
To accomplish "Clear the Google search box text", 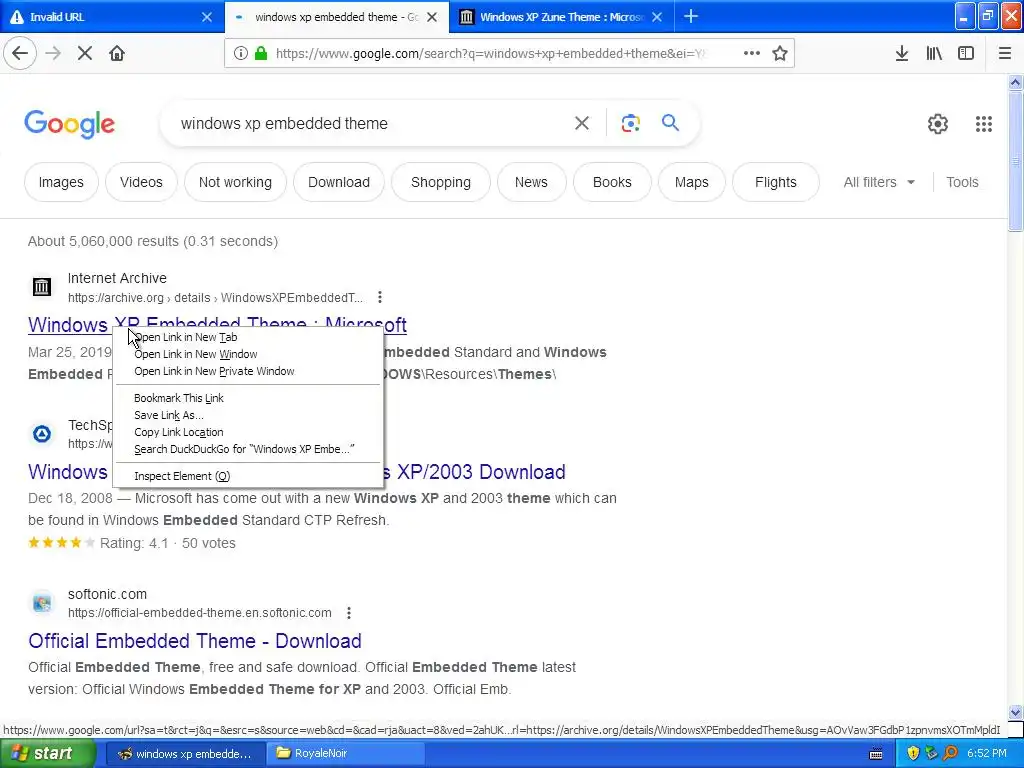I will pos(581,123).
